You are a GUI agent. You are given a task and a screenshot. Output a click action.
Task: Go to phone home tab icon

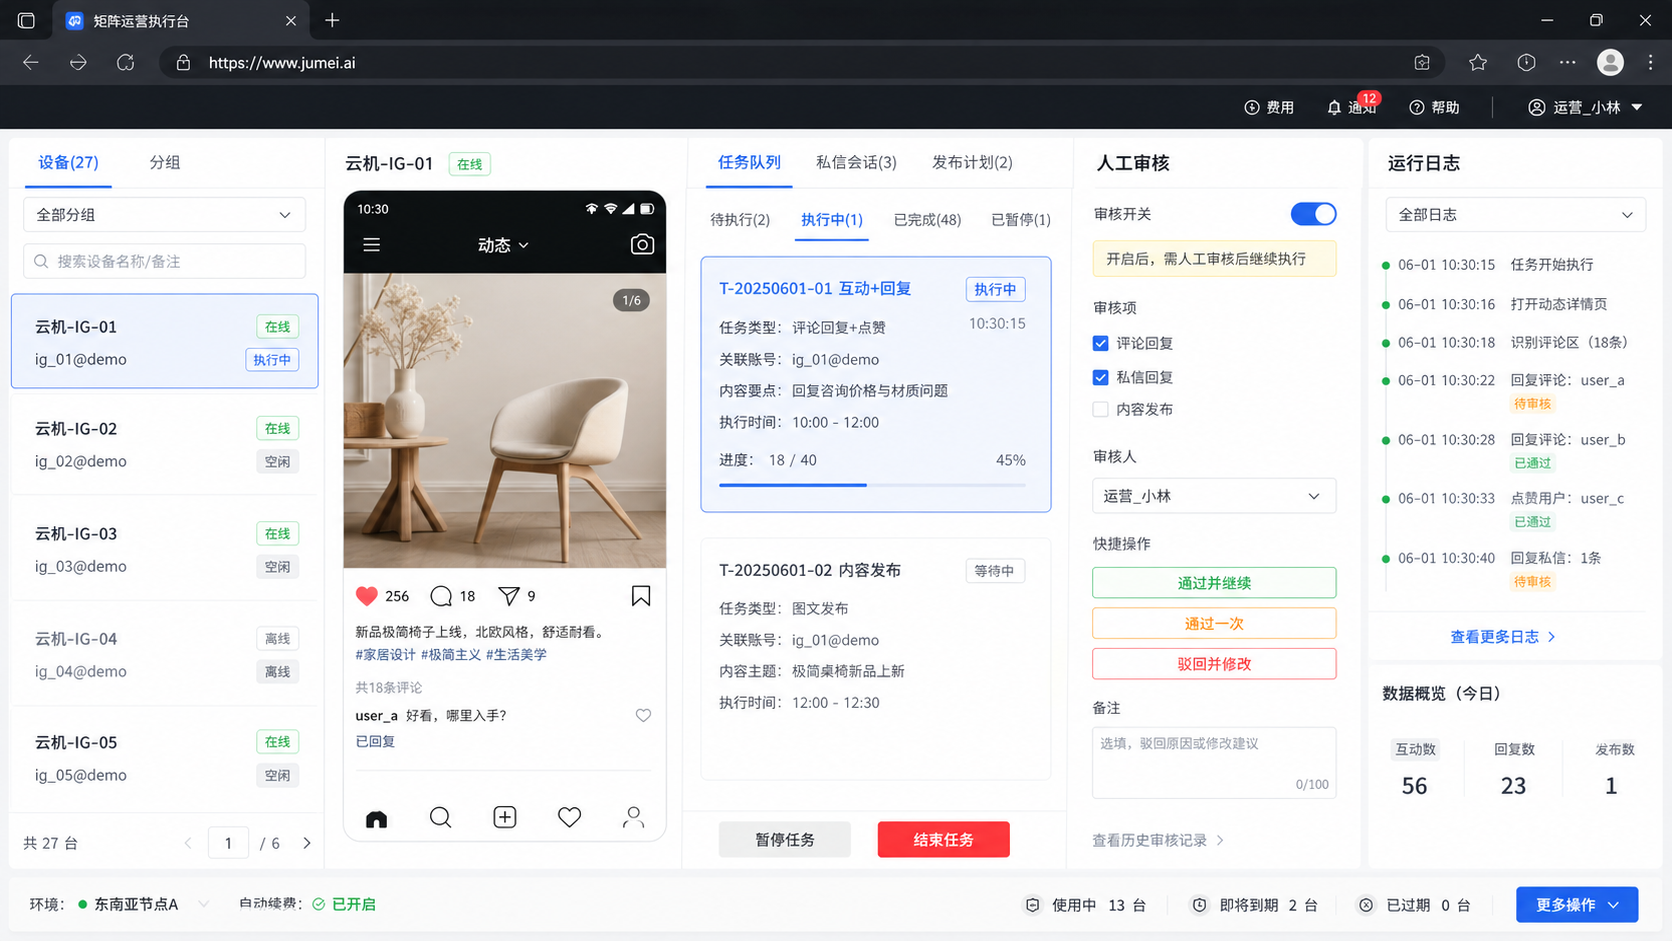tap(376, 818)
